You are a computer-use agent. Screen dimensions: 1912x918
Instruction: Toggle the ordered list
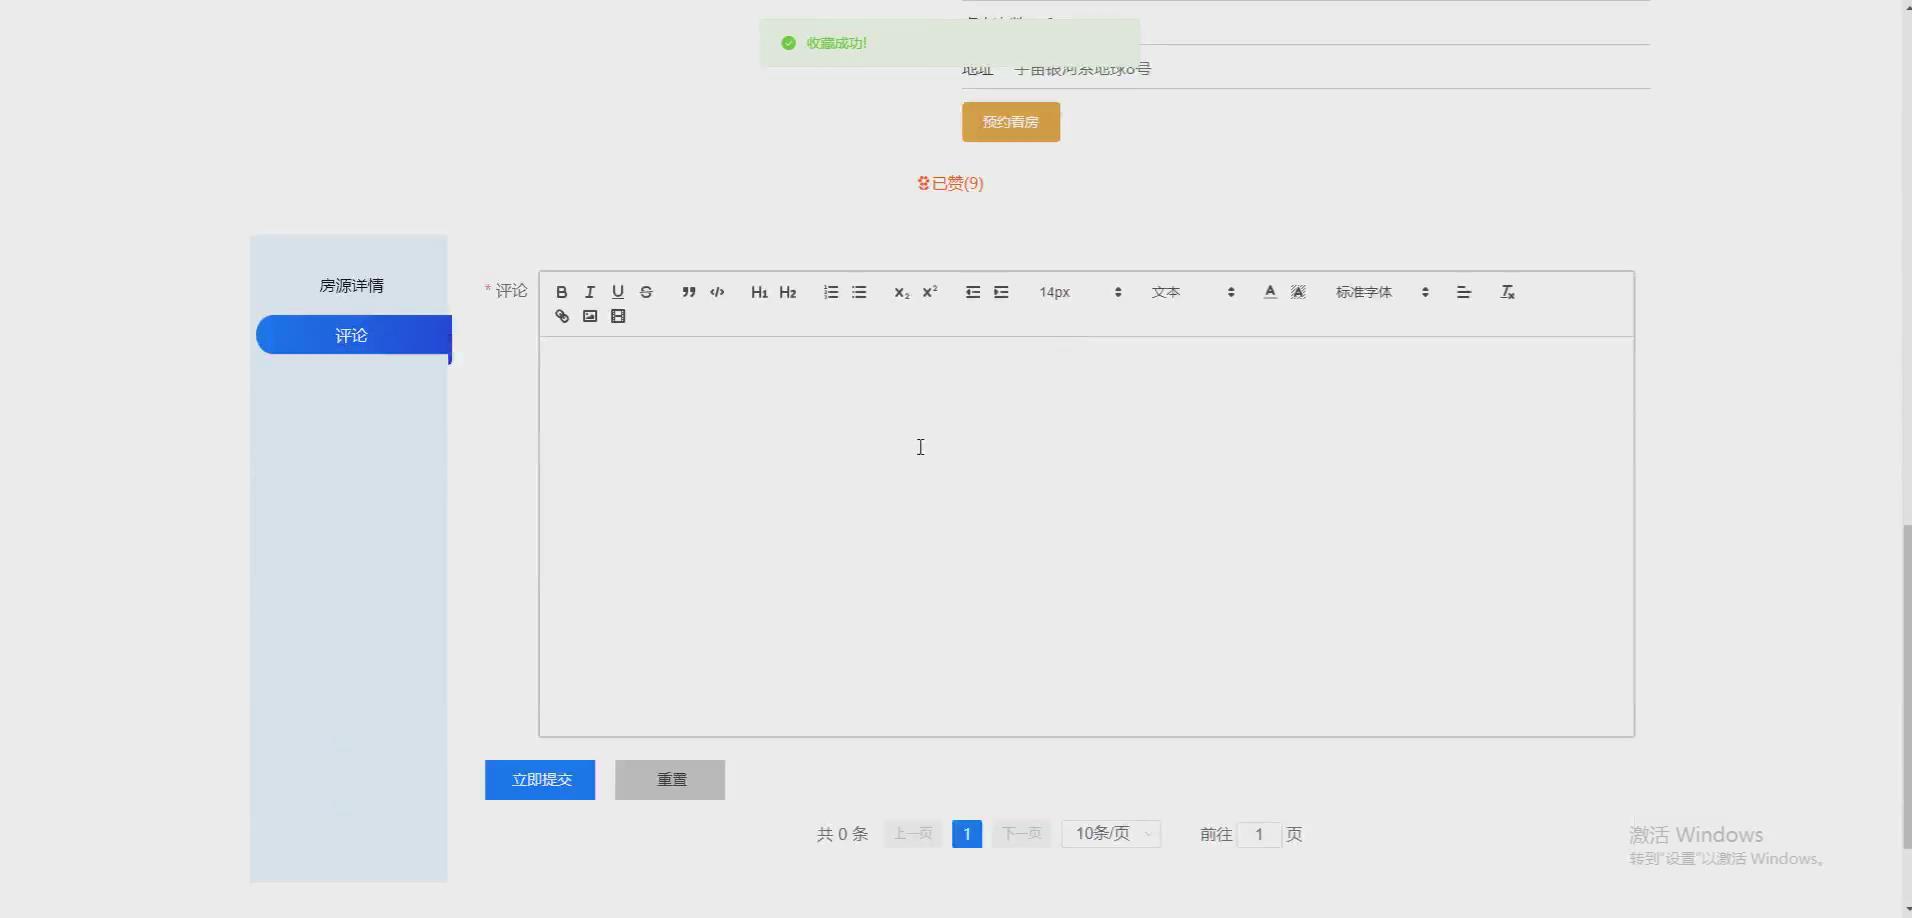click(x=830, y=291)
